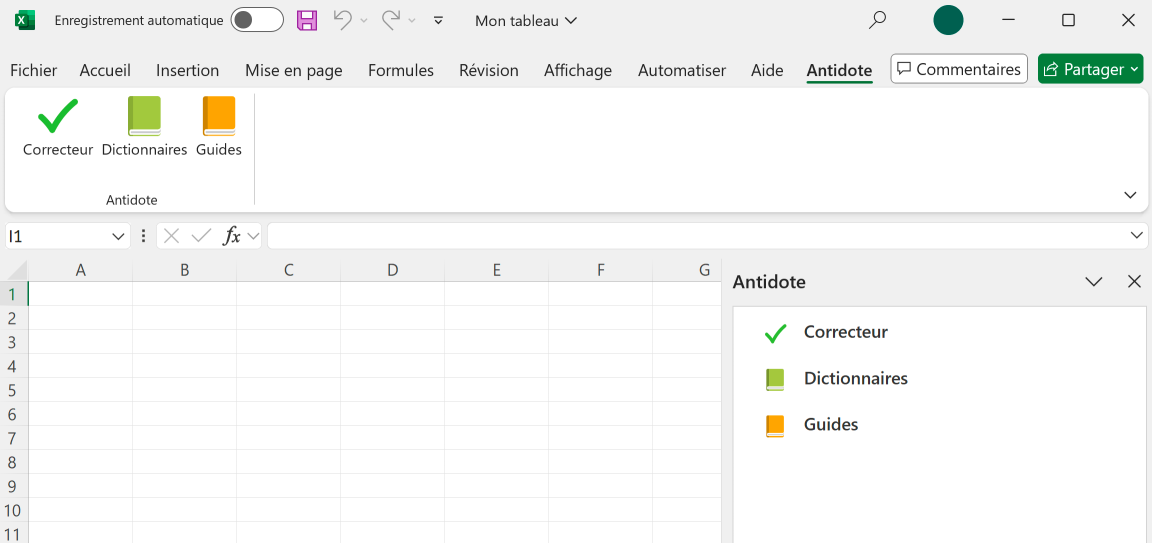1152x543 pixels.
Task: Open Dictionnaires green book in ribbon
Action: point(144,117)
